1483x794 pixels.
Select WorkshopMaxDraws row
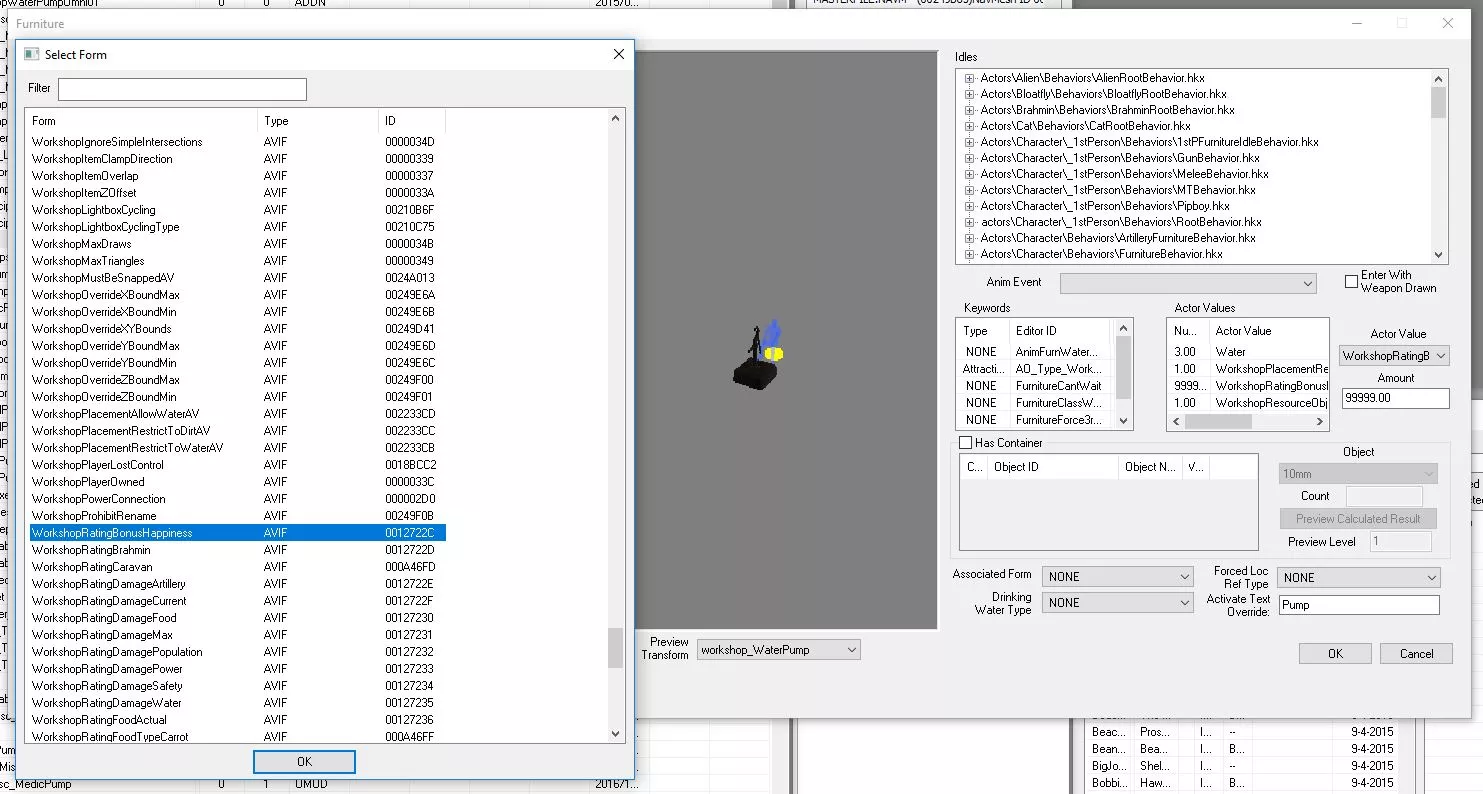pyautogui.click(x=238, y=244)
